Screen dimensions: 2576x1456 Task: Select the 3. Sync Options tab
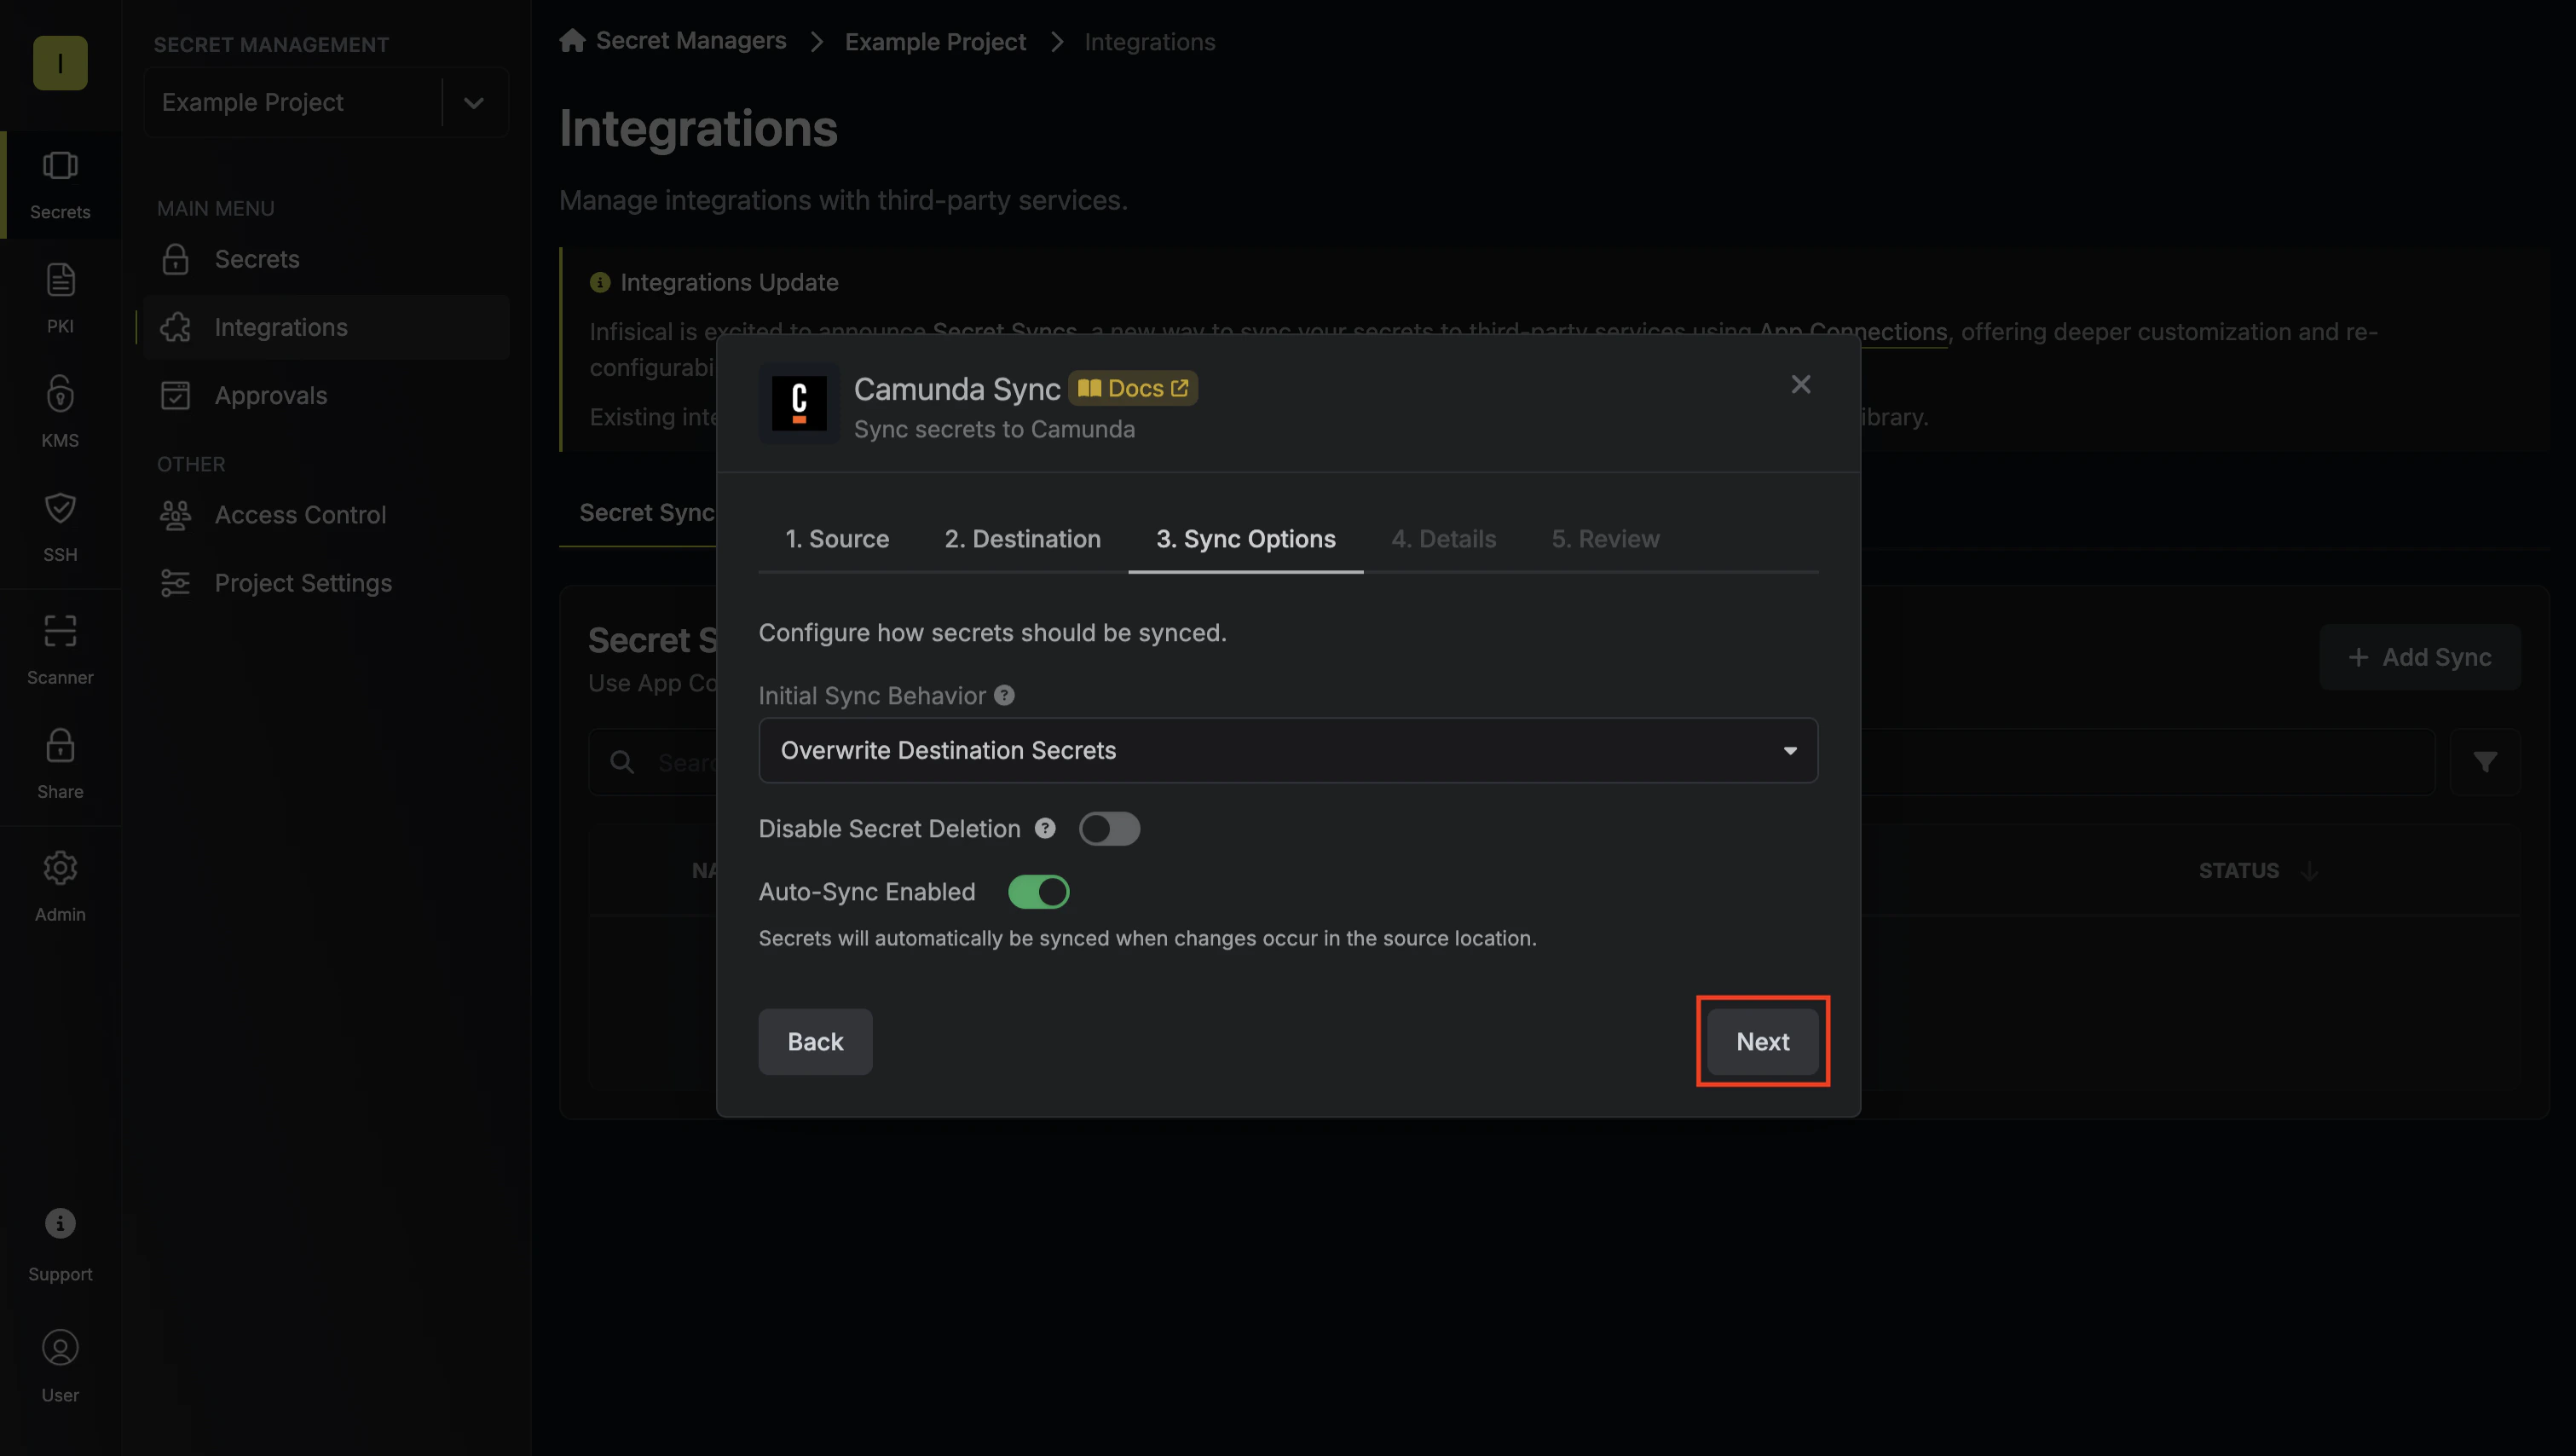tap(1246, 539)
